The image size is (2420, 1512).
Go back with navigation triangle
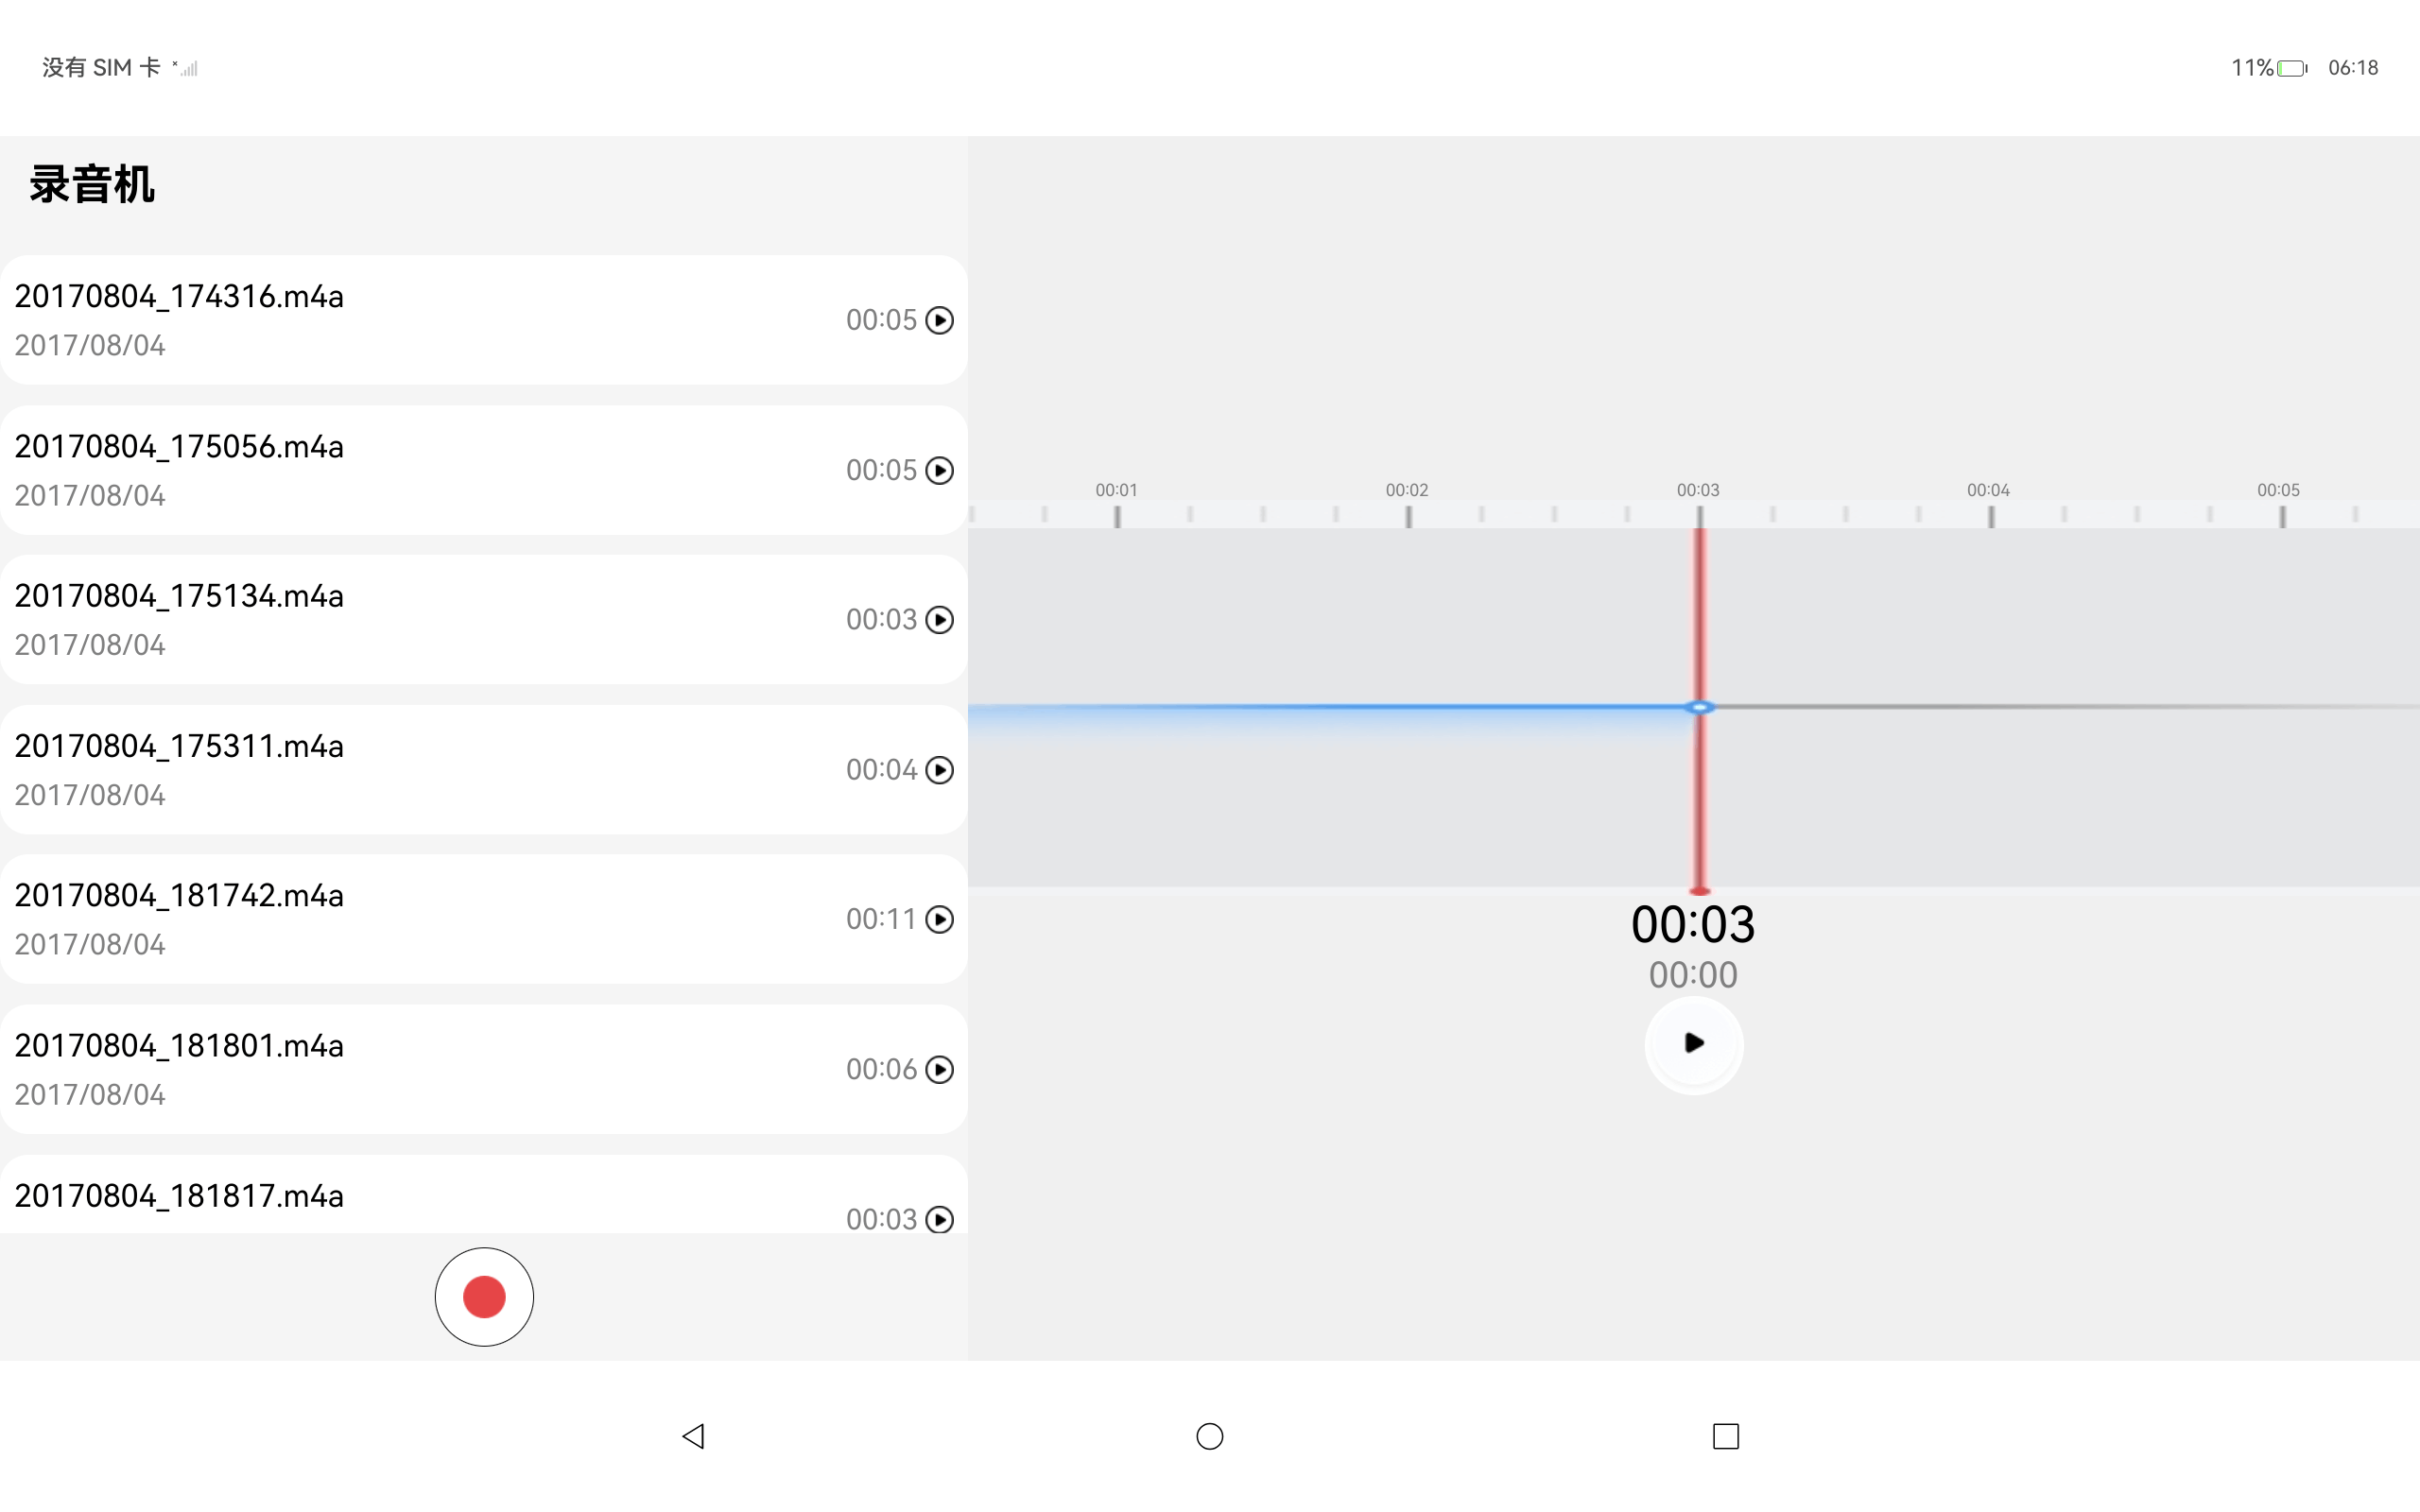pyautogui.click(x=693, y=1436)
